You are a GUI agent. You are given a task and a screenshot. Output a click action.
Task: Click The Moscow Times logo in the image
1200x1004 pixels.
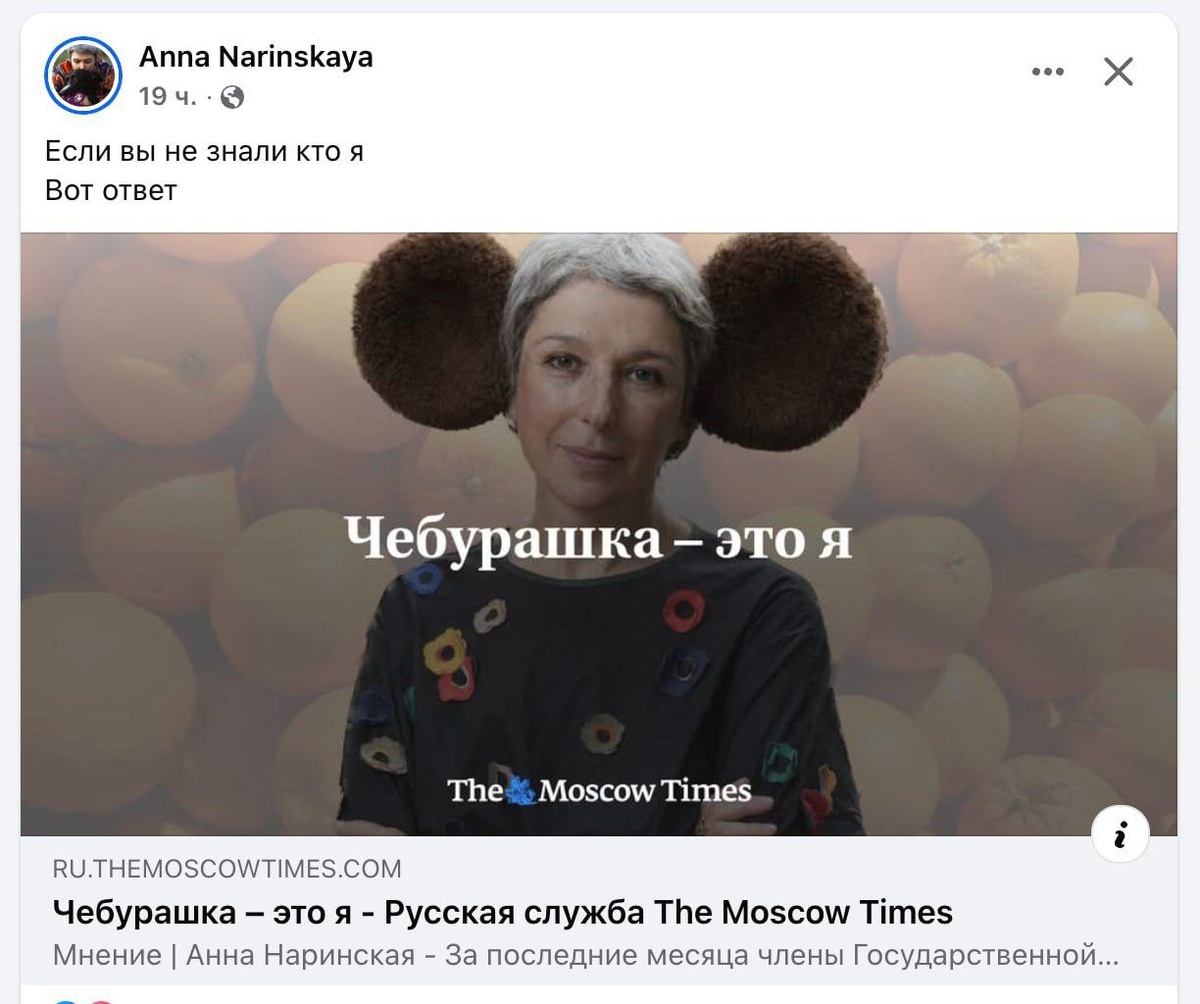click(x=599, y=791)
